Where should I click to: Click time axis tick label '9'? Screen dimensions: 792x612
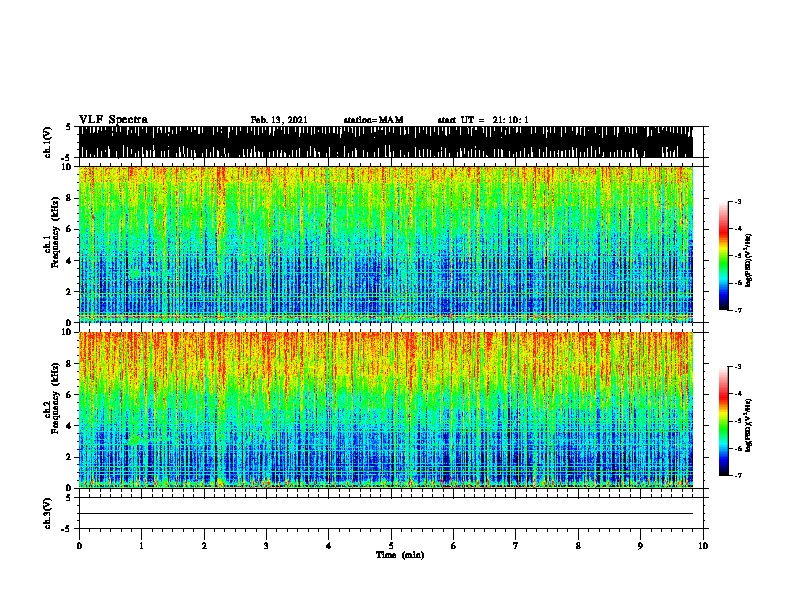(640, 545)
